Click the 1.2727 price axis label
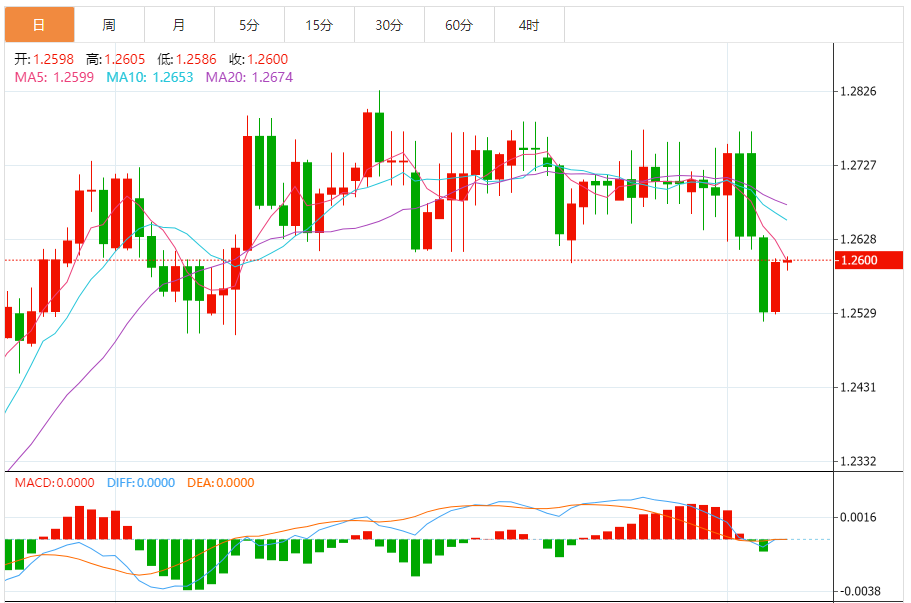911x603 pixels. (858, 166)
